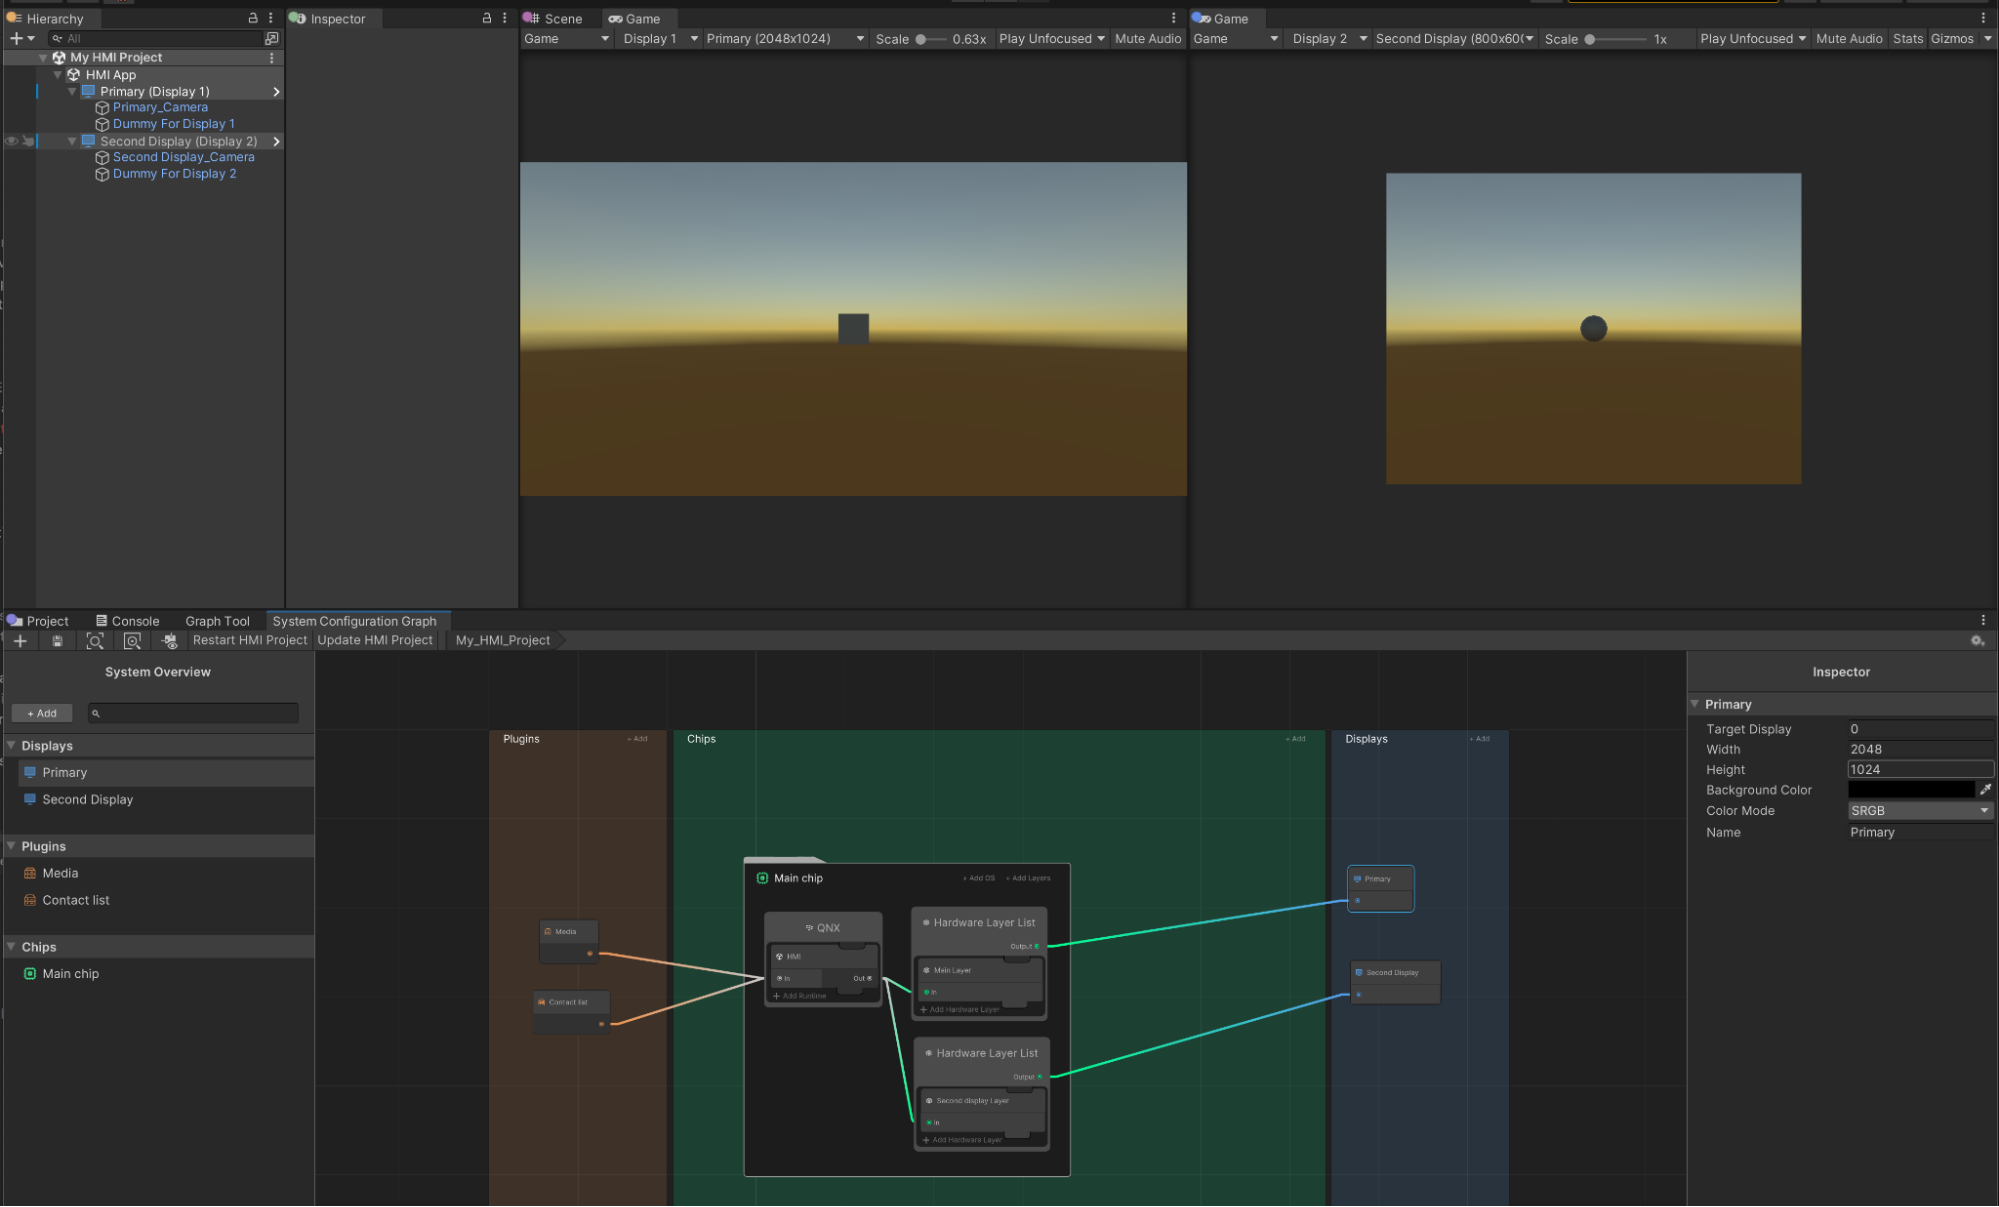Image resolution: width=1999 pixels, height=1207 pixels.
Task: Click the Dummy For Display 2 cube icon
Action: (102, 174)
